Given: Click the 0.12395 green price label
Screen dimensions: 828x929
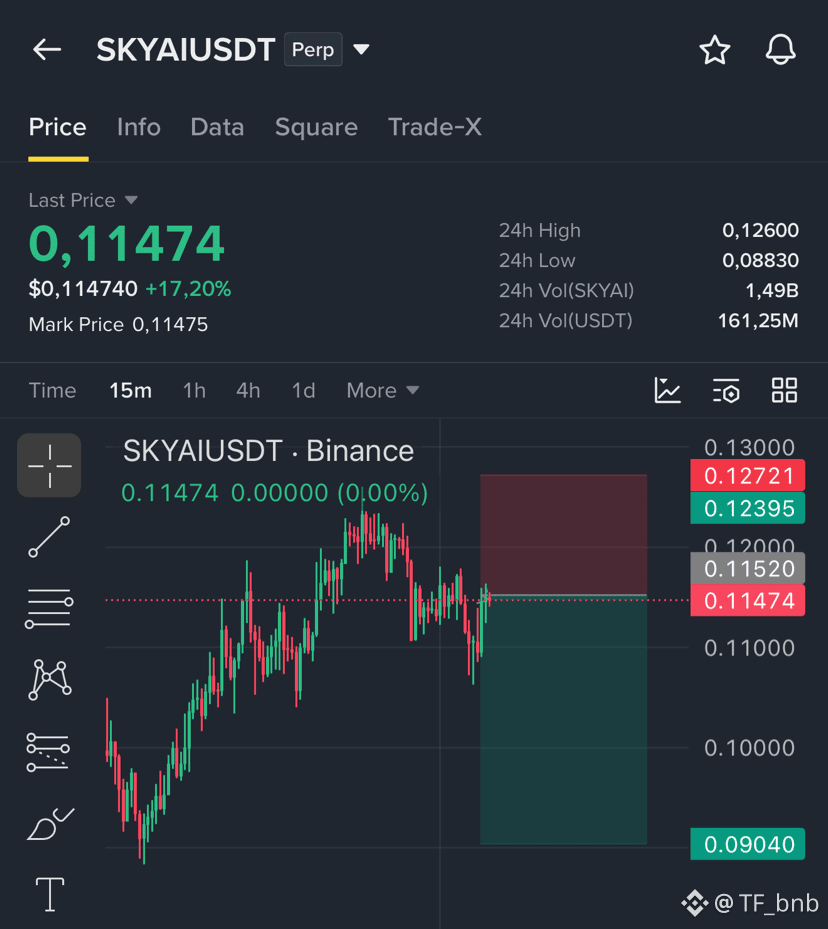Looking at the screenshot, I should point(748,508).
